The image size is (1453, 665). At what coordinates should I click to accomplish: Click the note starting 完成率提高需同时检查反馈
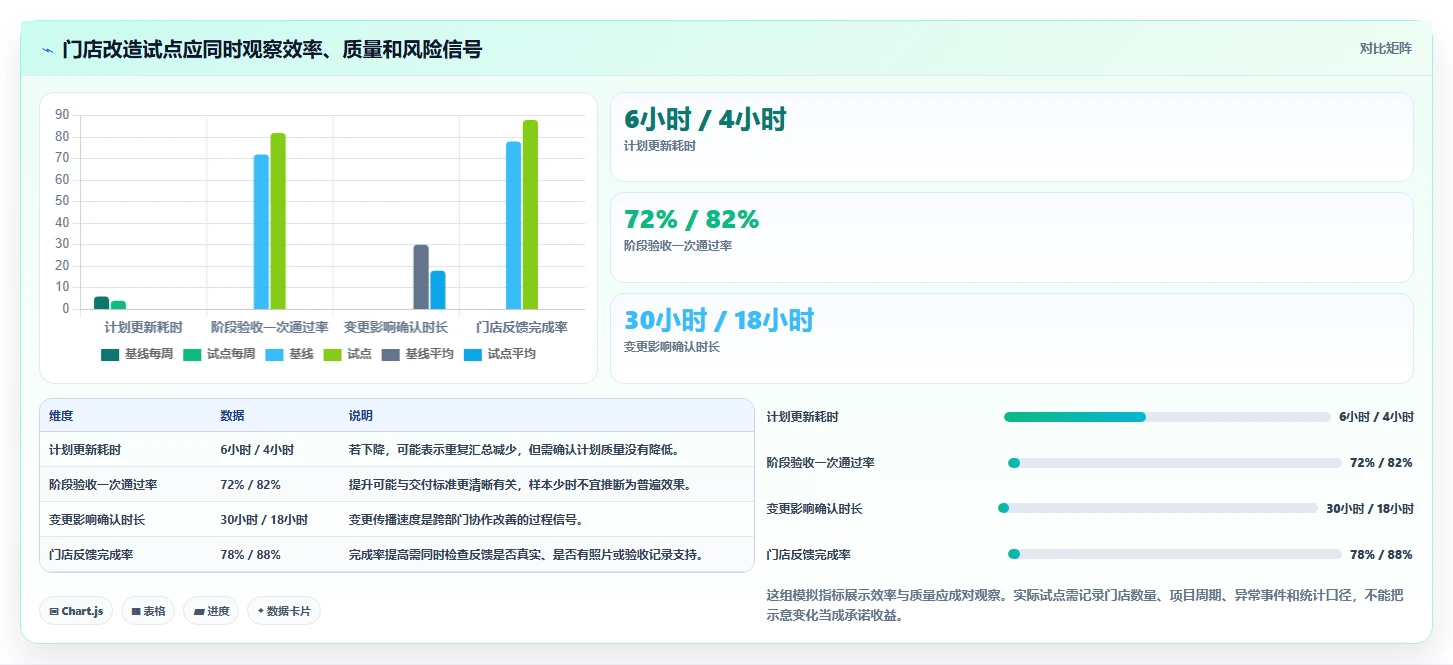click(526, 555)
